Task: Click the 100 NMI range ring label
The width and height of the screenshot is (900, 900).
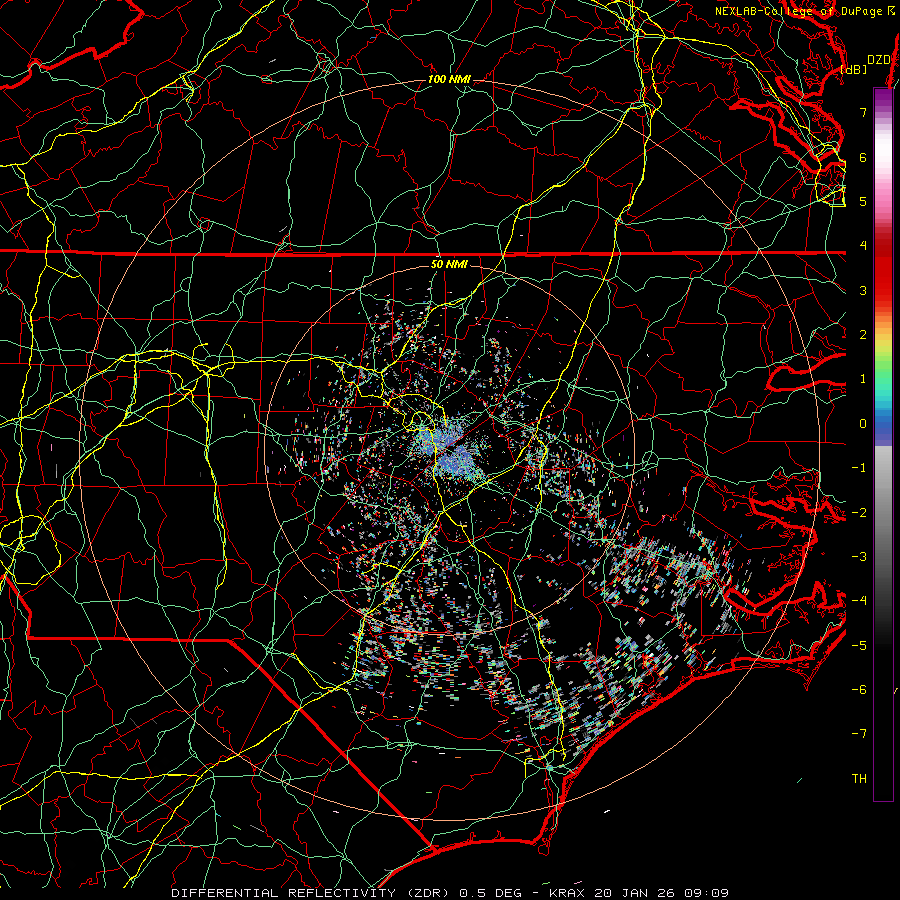Action: (449, 79)
